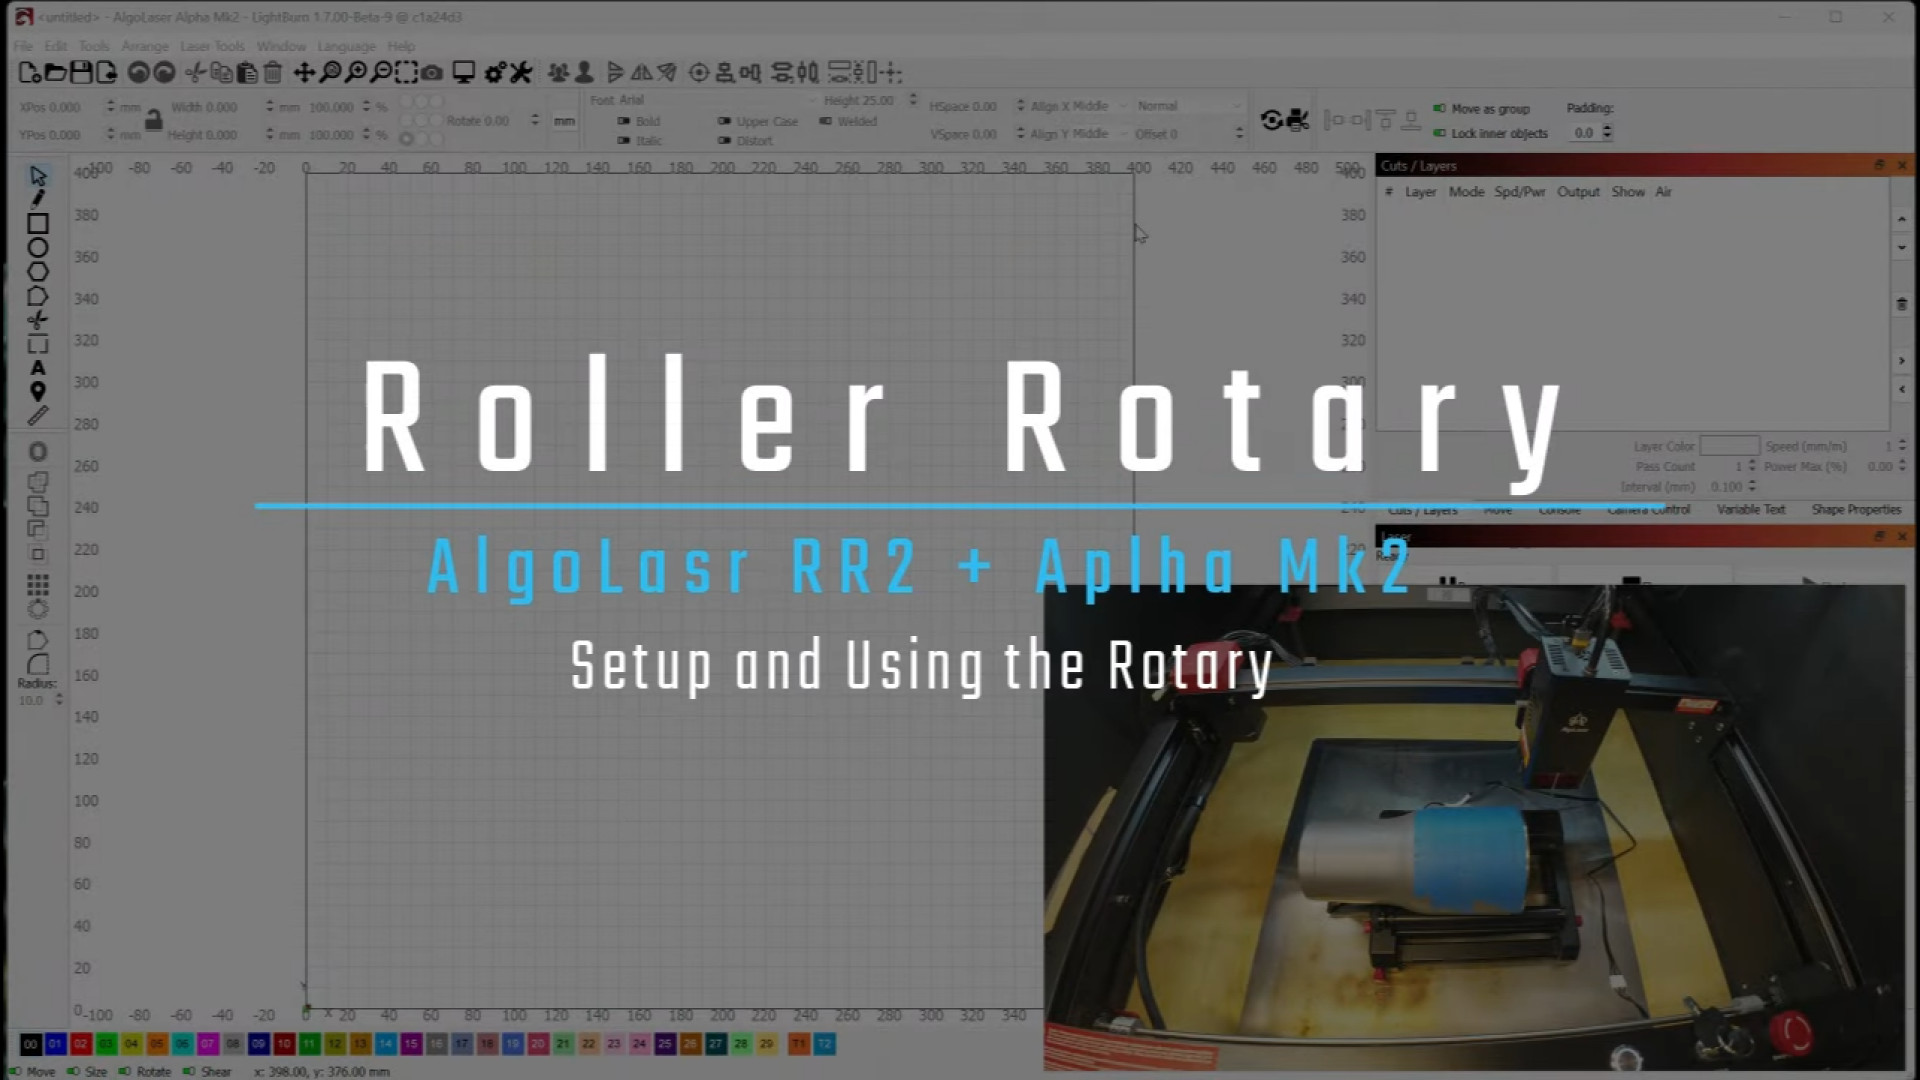
Task: Open the Laser Tools menu
Action: coord(213,46)
